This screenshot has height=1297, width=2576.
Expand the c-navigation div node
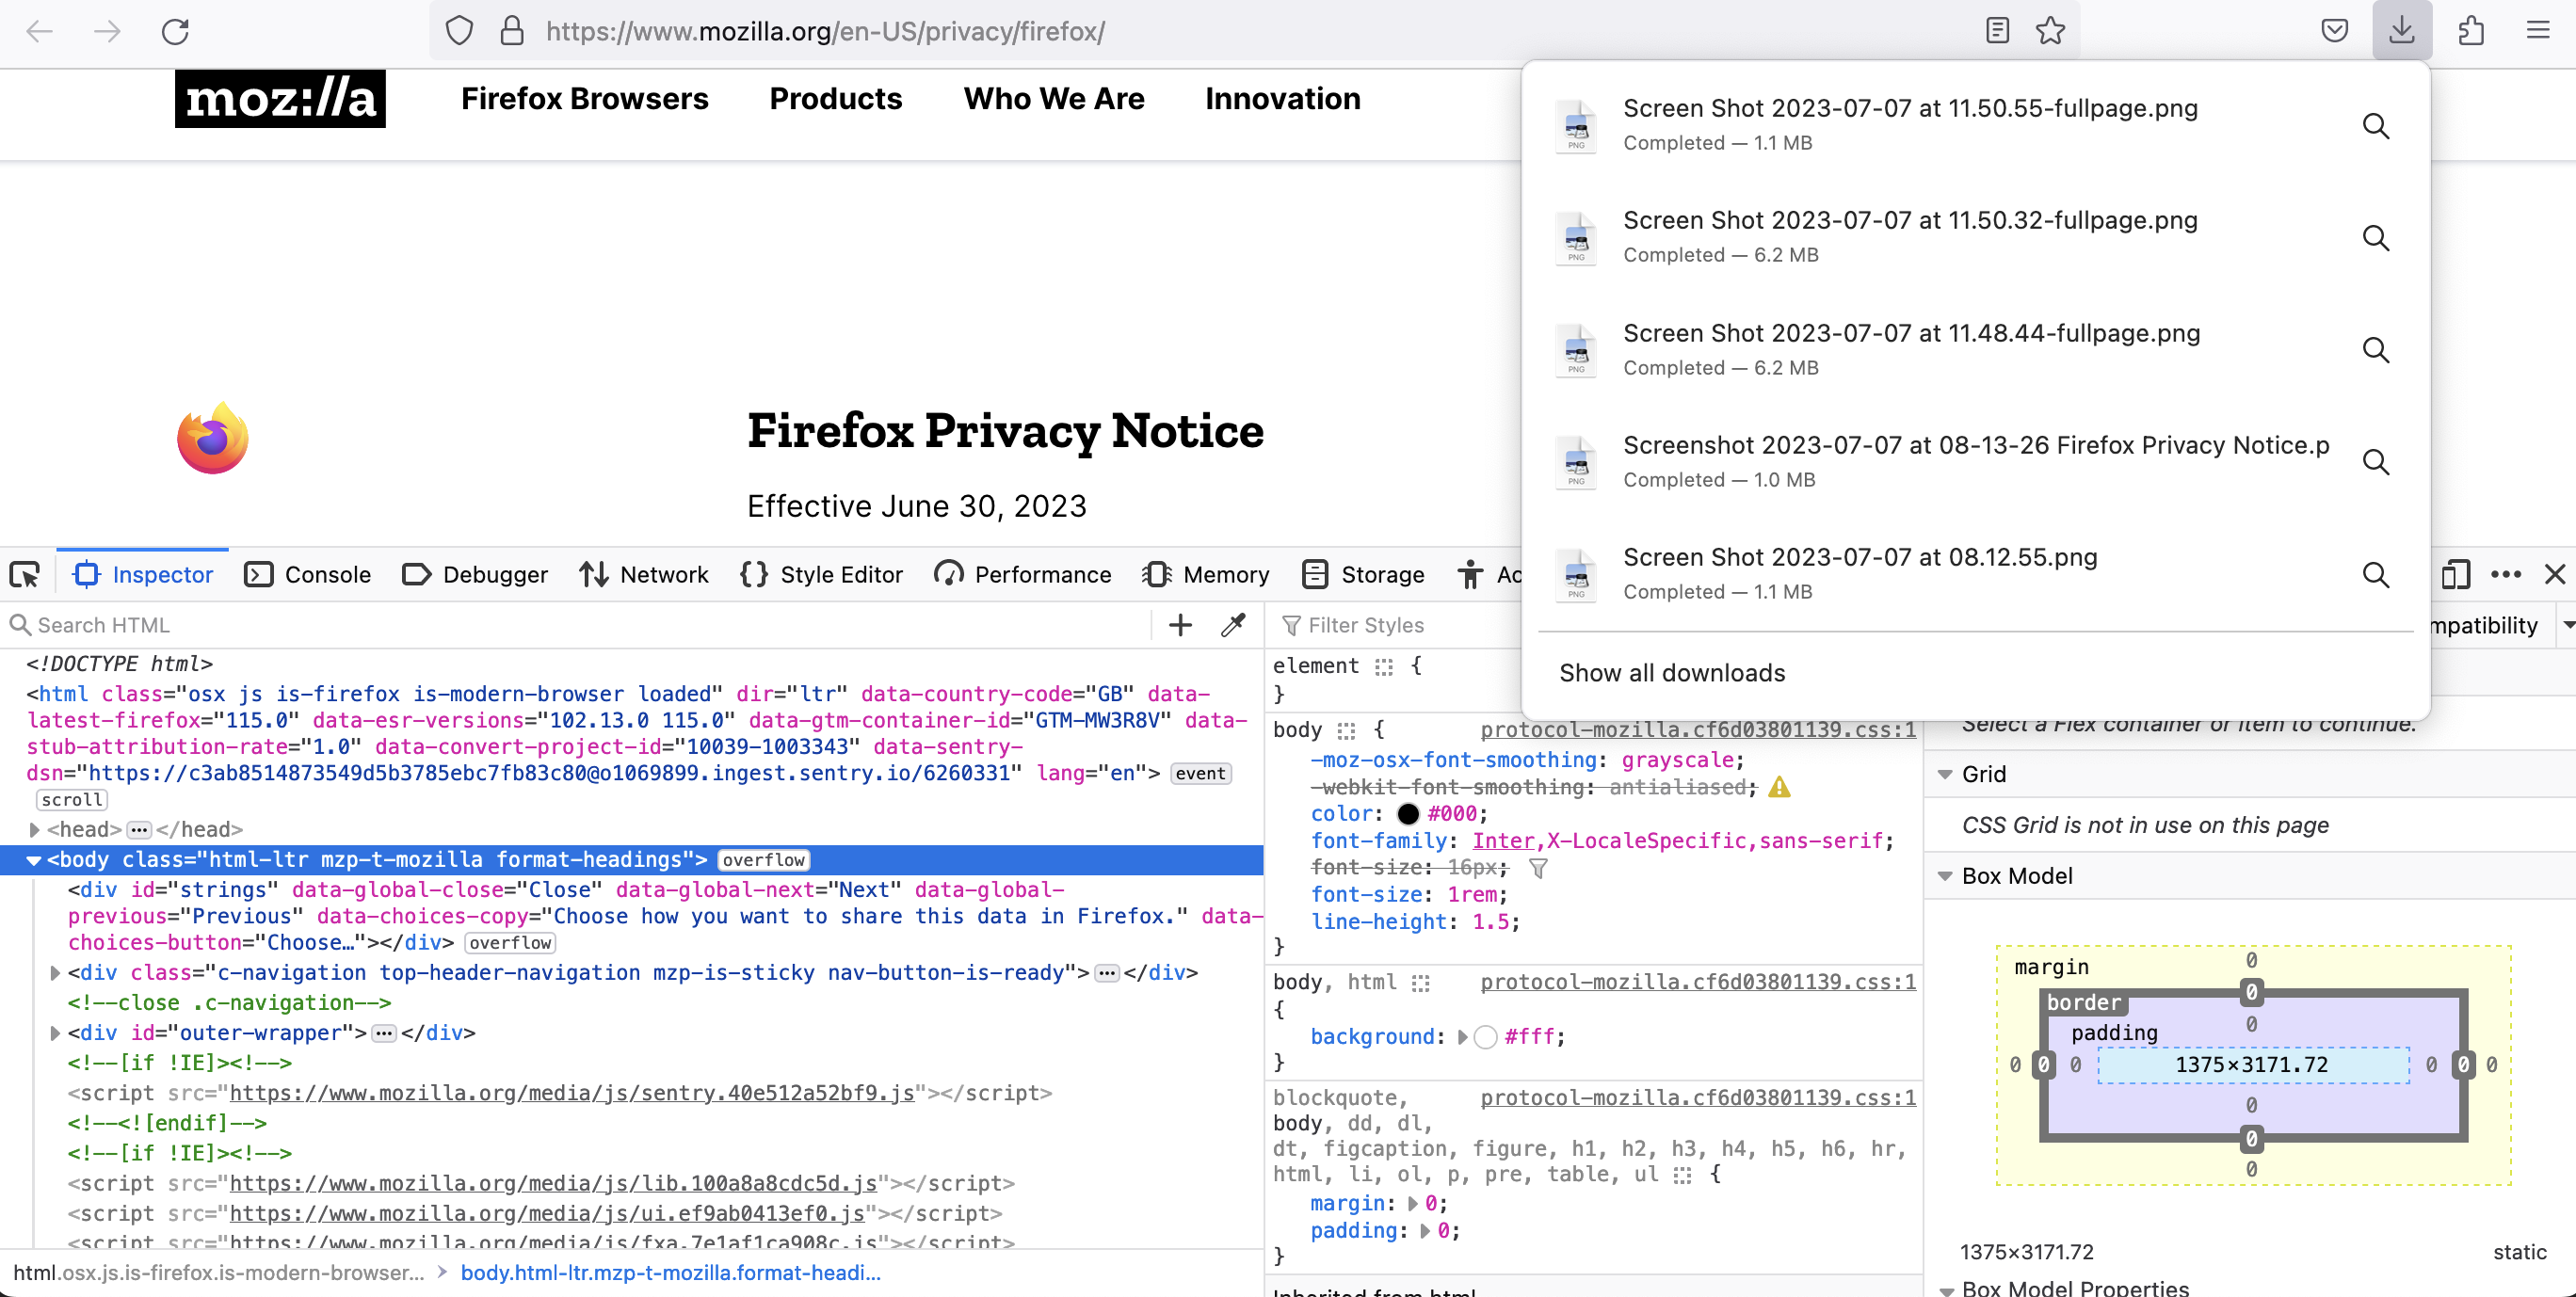coord(55,973)
